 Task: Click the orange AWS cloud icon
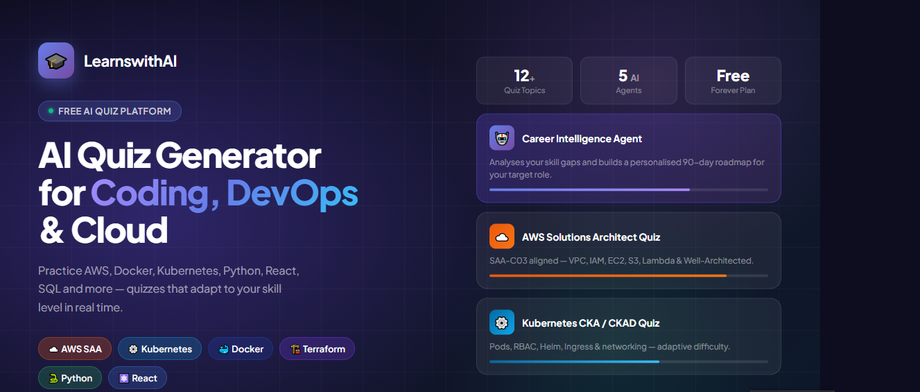pos(502,236)
